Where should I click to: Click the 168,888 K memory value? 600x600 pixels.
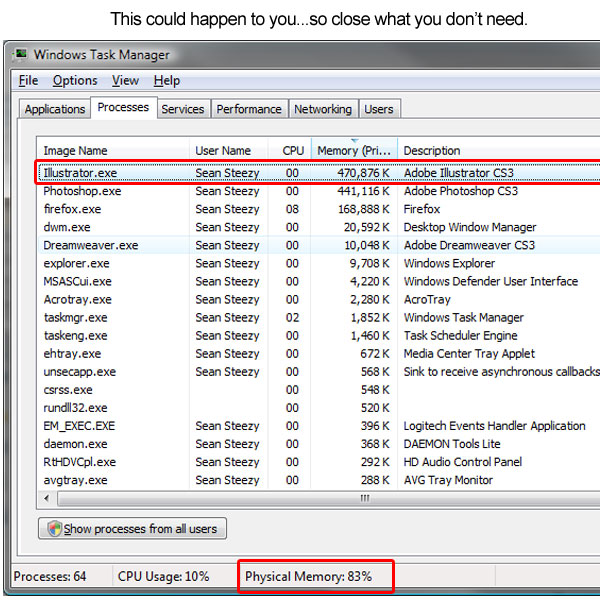pyautogui.click(x=364, y=209)
